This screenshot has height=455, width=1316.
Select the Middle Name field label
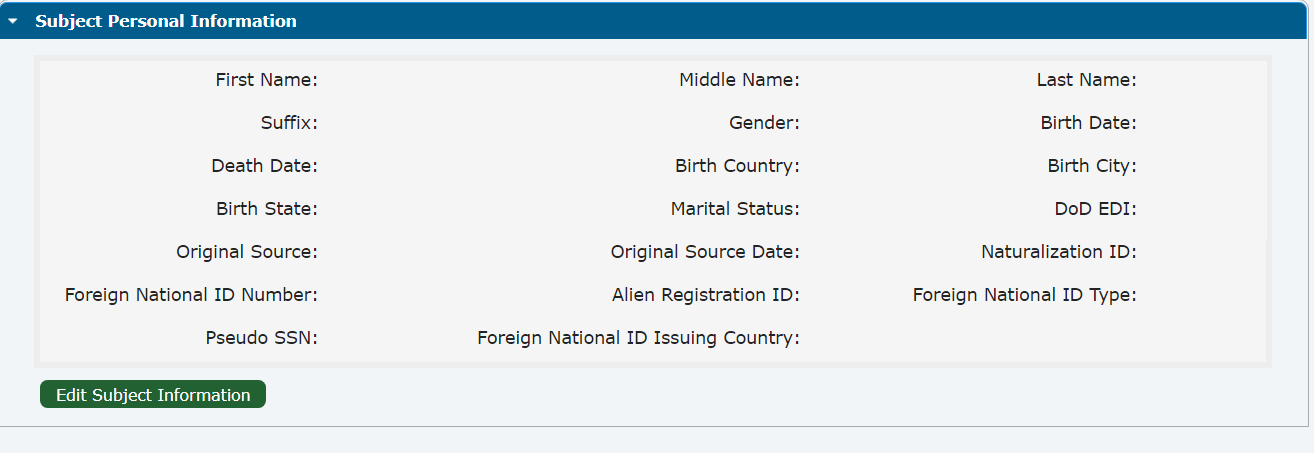pos(738,80)
